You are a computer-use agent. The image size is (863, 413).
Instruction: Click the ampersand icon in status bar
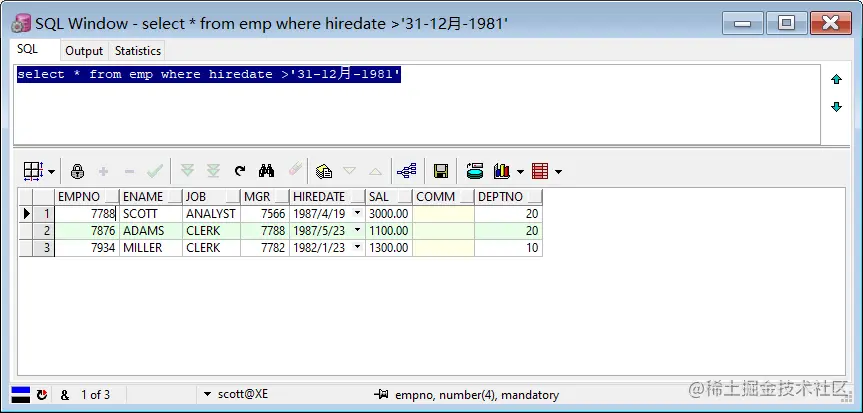(65, 395)
